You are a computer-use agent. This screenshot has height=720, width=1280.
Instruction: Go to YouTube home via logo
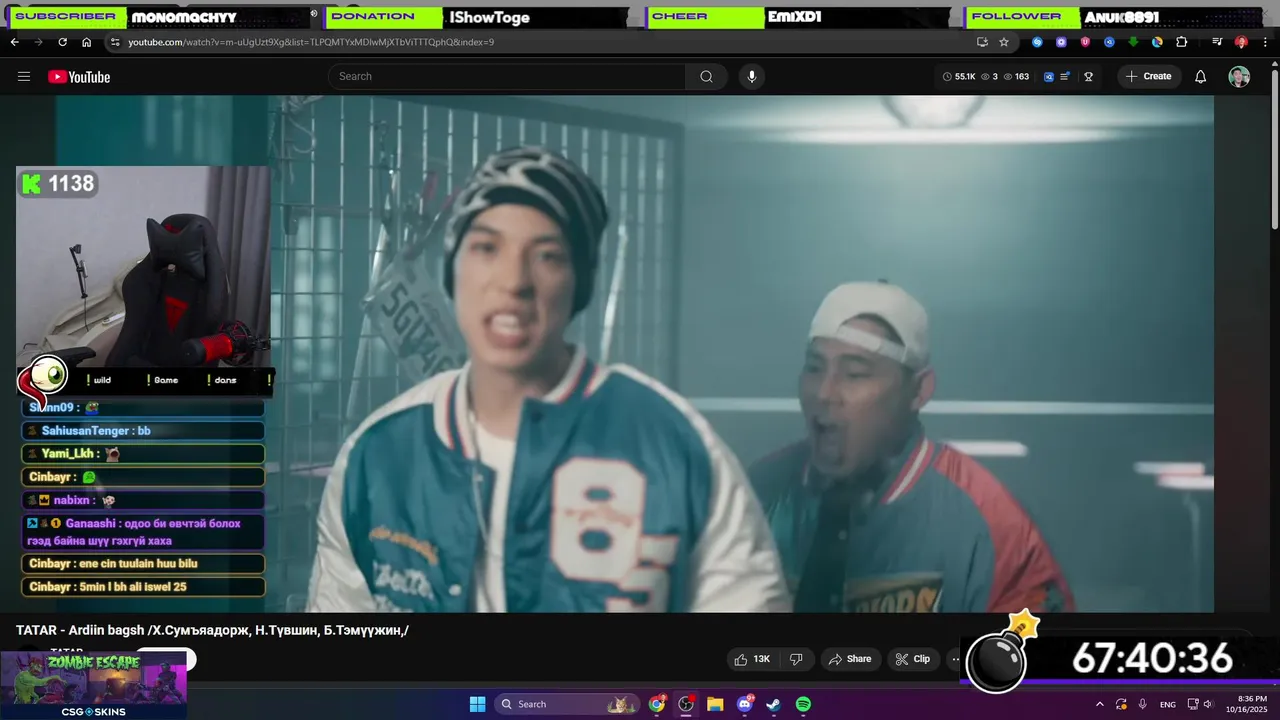tap(79, 77)
